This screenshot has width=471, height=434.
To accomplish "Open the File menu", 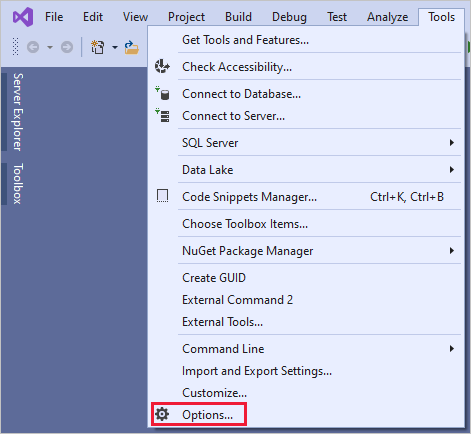I will click(x=54, y=17).
